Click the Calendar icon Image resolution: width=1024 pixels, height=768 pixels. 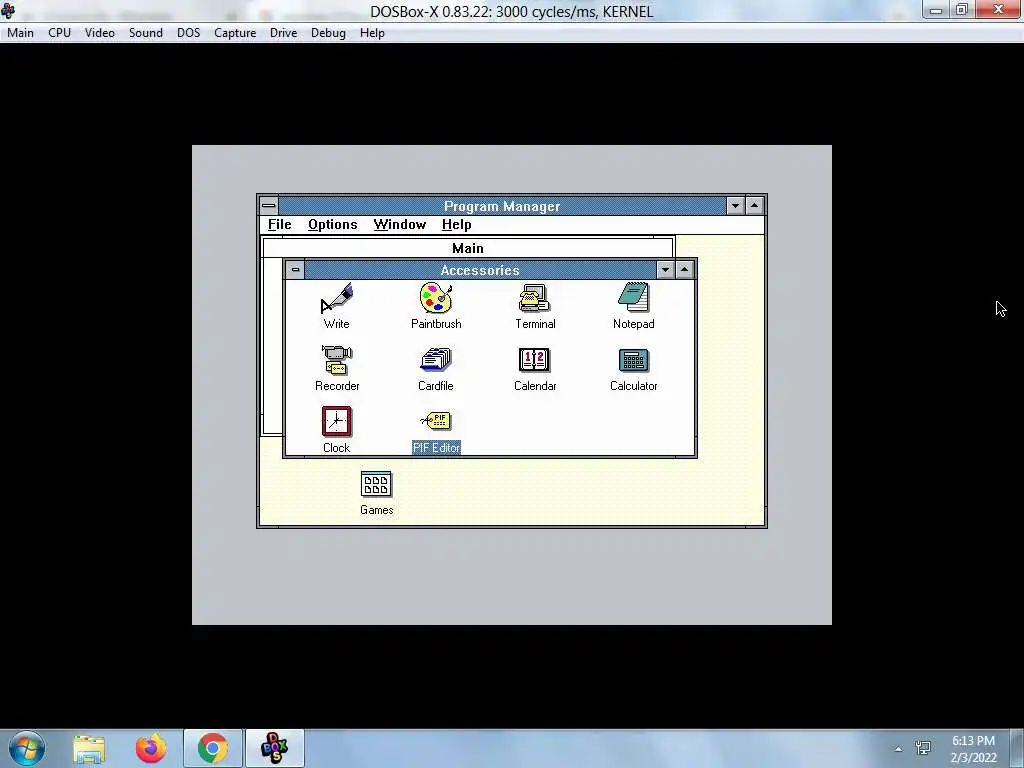tap(535, 360)
